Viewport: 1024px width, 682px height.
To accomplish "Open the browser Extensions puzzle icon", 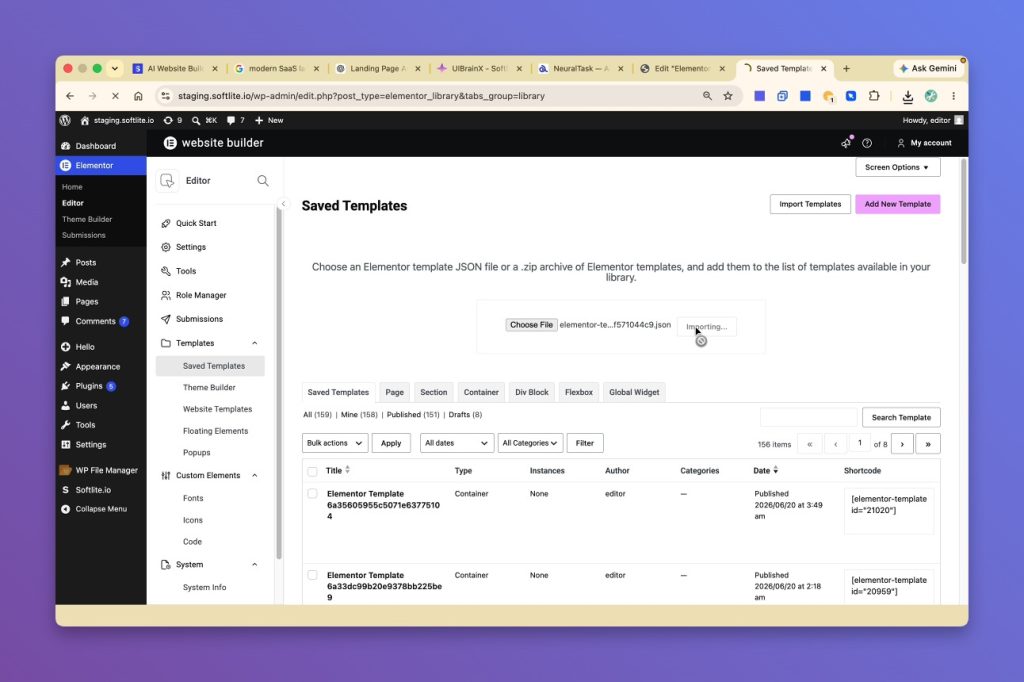I will point(874,96).
